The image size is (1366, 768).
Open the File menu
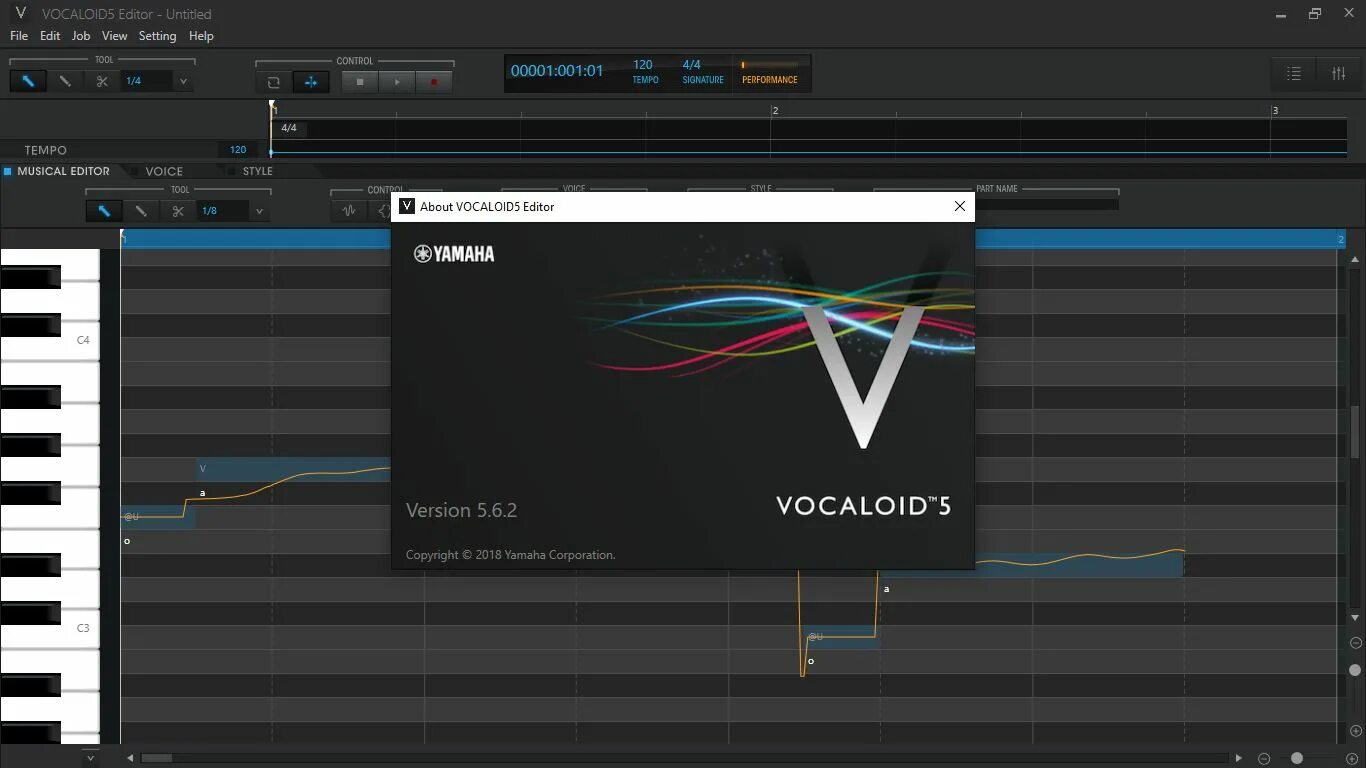[x=19, y=36]
